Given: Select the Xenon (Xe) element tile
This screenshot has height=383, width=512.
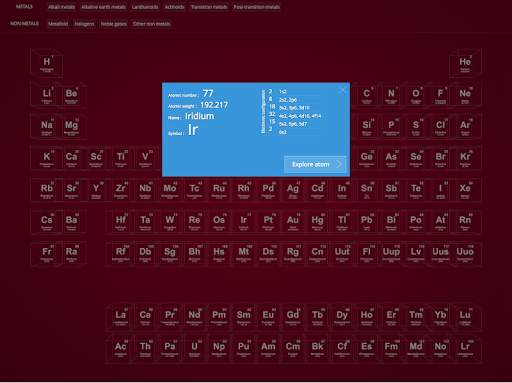Looking at the screenshot, I should pos(465,190).
